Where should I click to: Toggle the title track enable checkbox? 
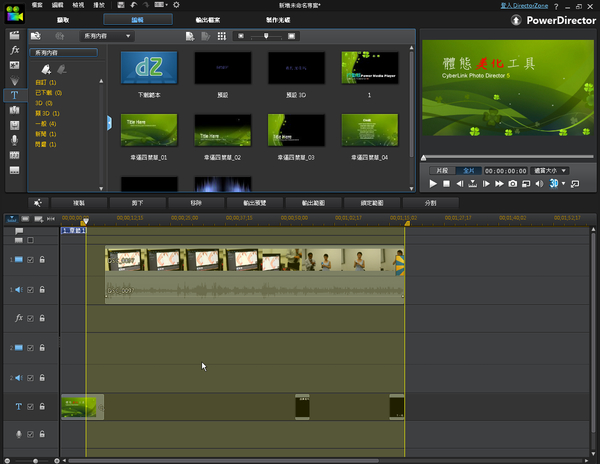(30, 406)
